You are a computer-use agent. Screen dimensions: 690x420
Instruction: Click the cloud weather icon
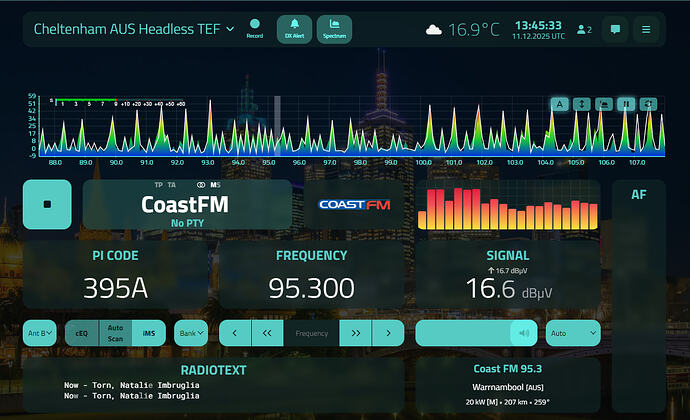click(x=433, y=30)
